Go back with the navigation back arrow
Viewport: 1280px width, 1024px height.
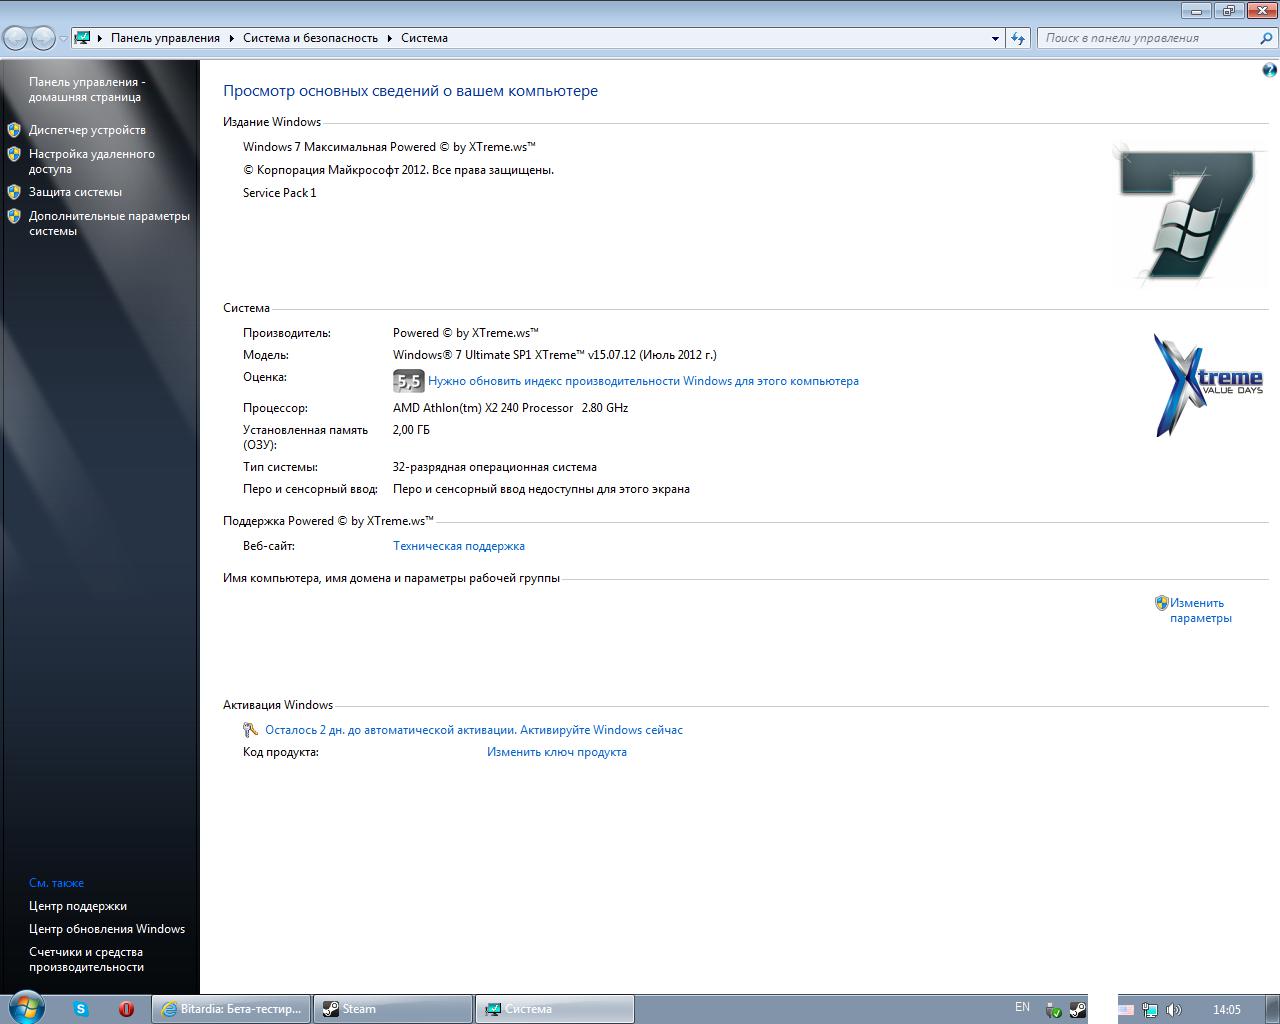(16, 38)
